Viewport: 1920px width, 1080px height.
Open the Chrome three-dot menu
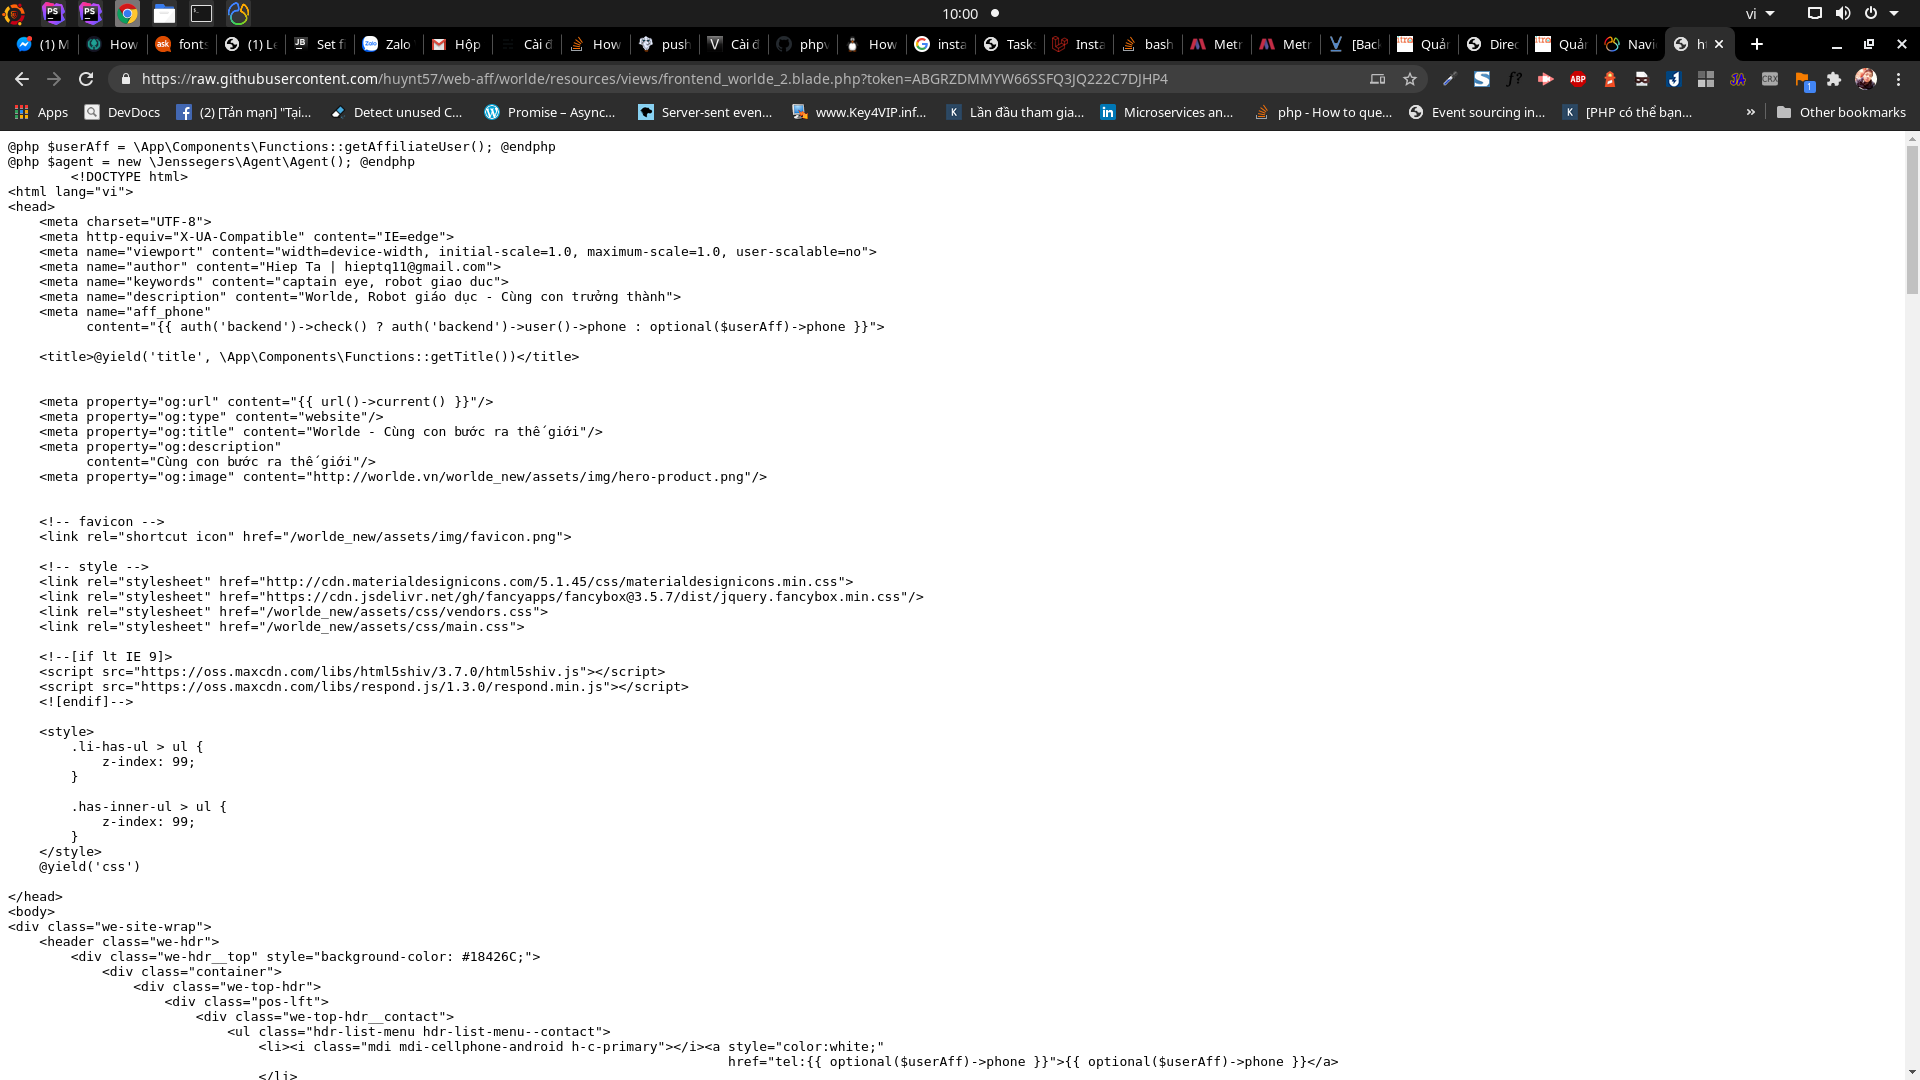coord(1899,79)
